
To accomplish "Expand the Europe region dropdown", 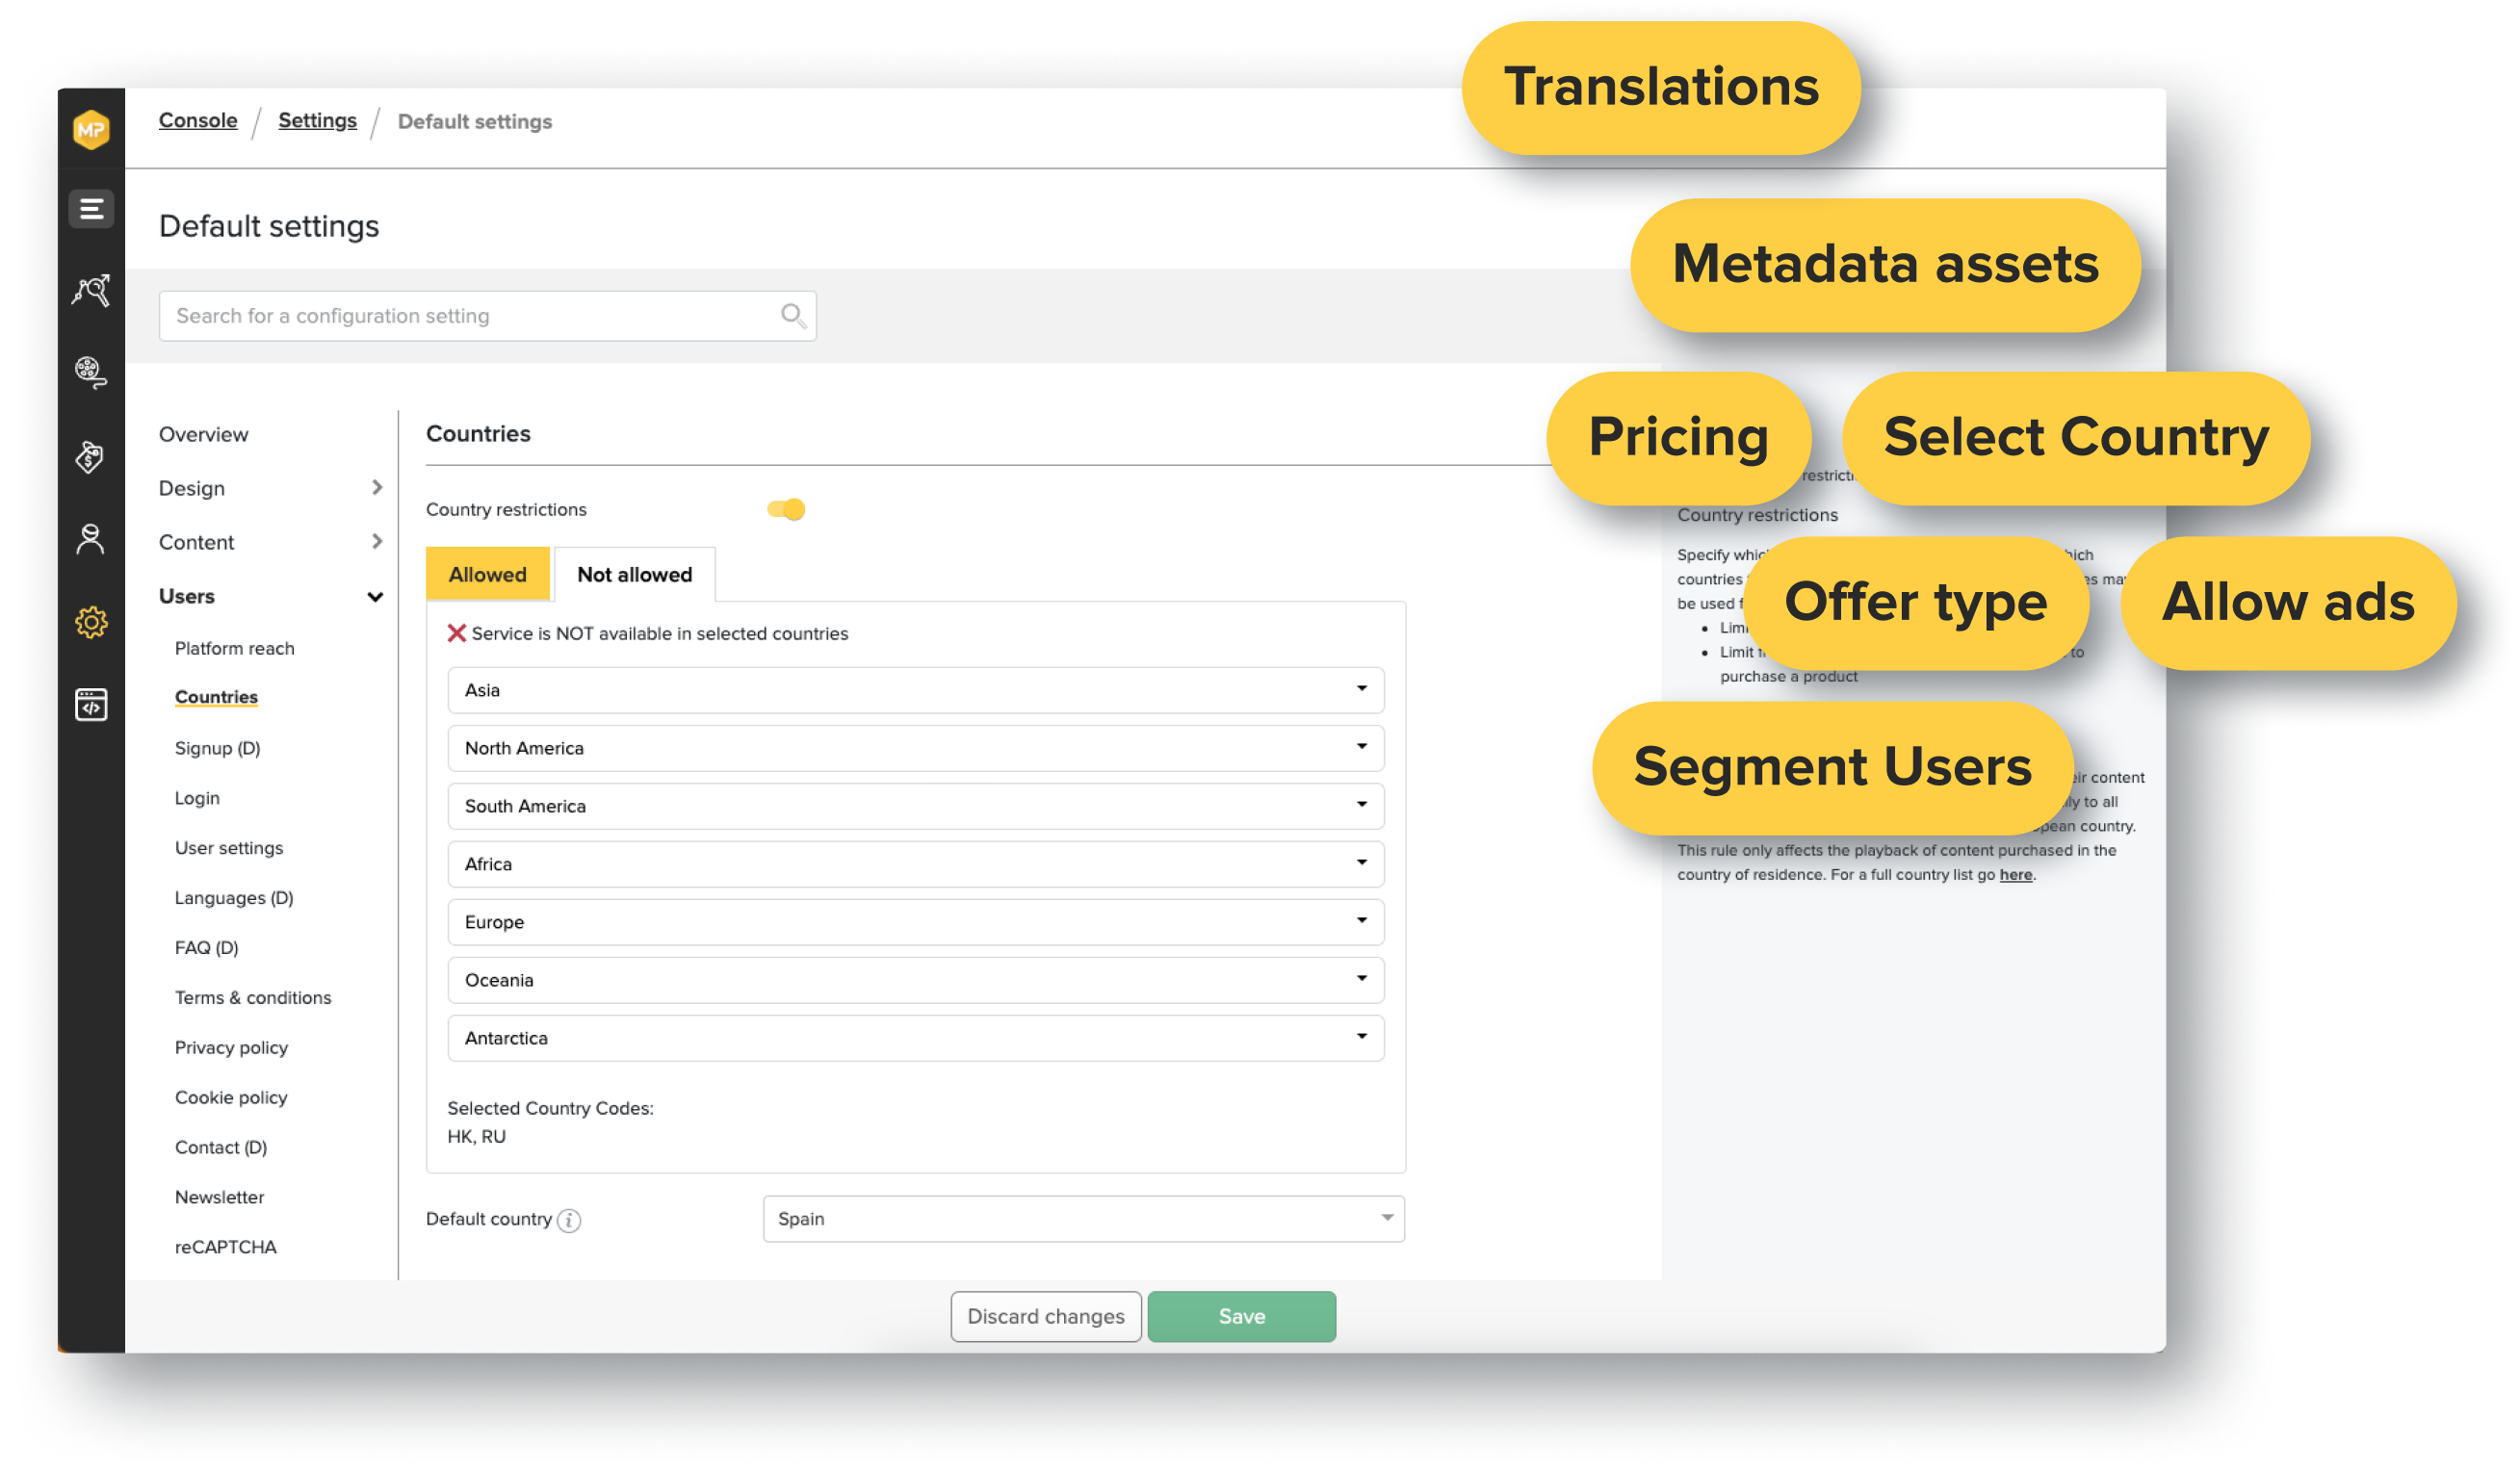I will [1365, 921].
